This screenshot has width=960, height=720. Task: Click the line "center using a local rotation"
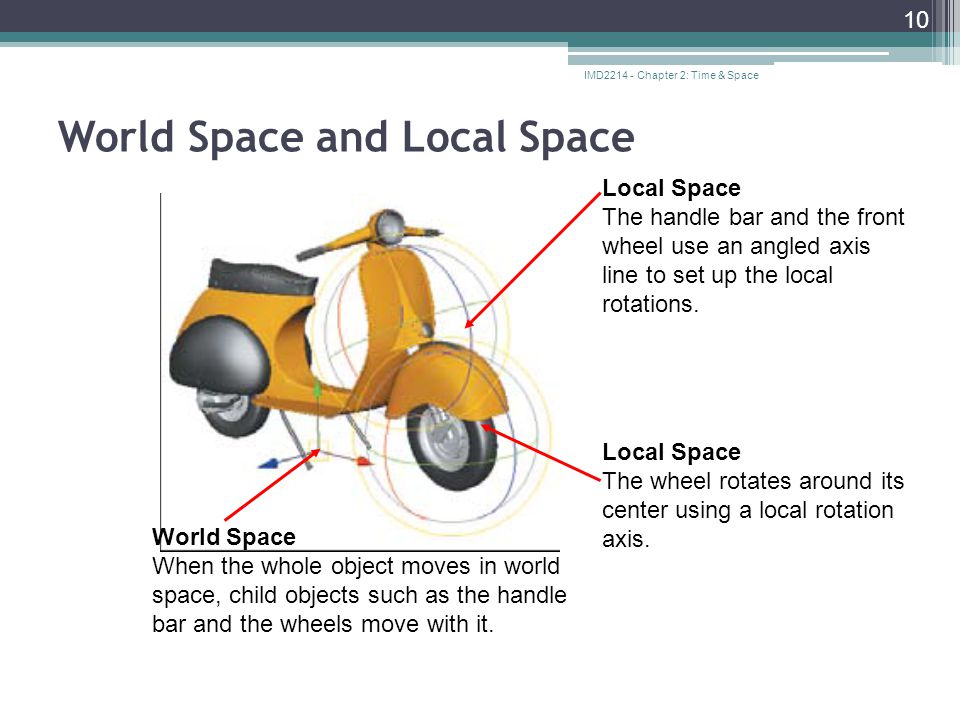[748, 510]
